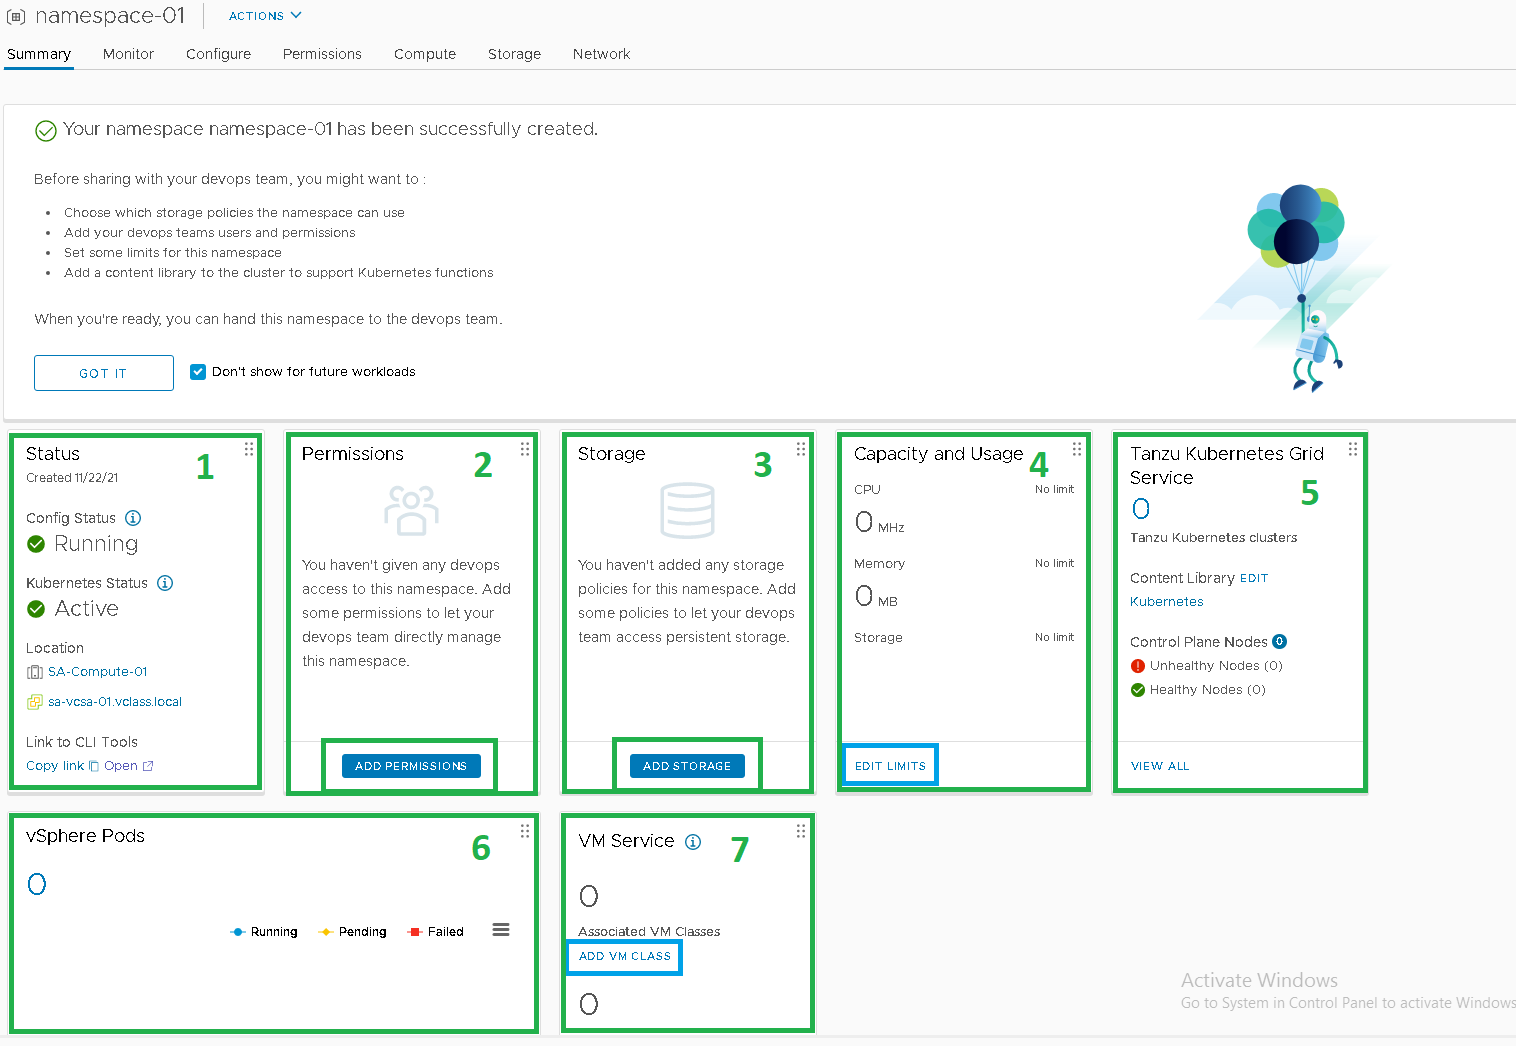
Task: Click the Kubernetes Status info icon
Action: coord(165,583)
